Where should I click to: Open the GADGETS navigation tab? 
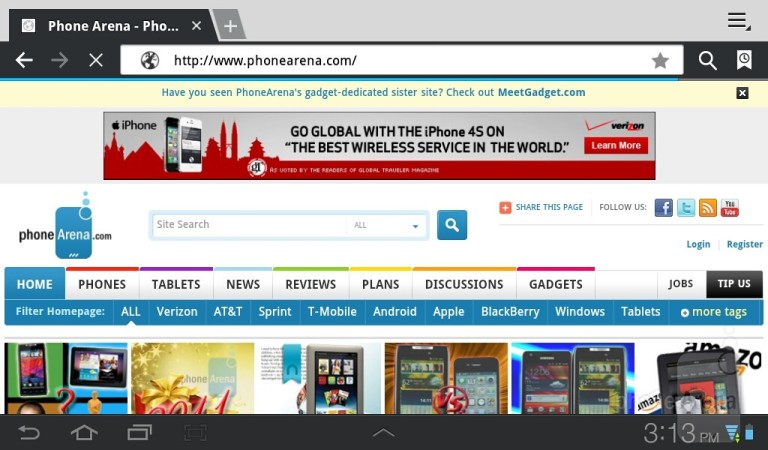pos(556,284)
